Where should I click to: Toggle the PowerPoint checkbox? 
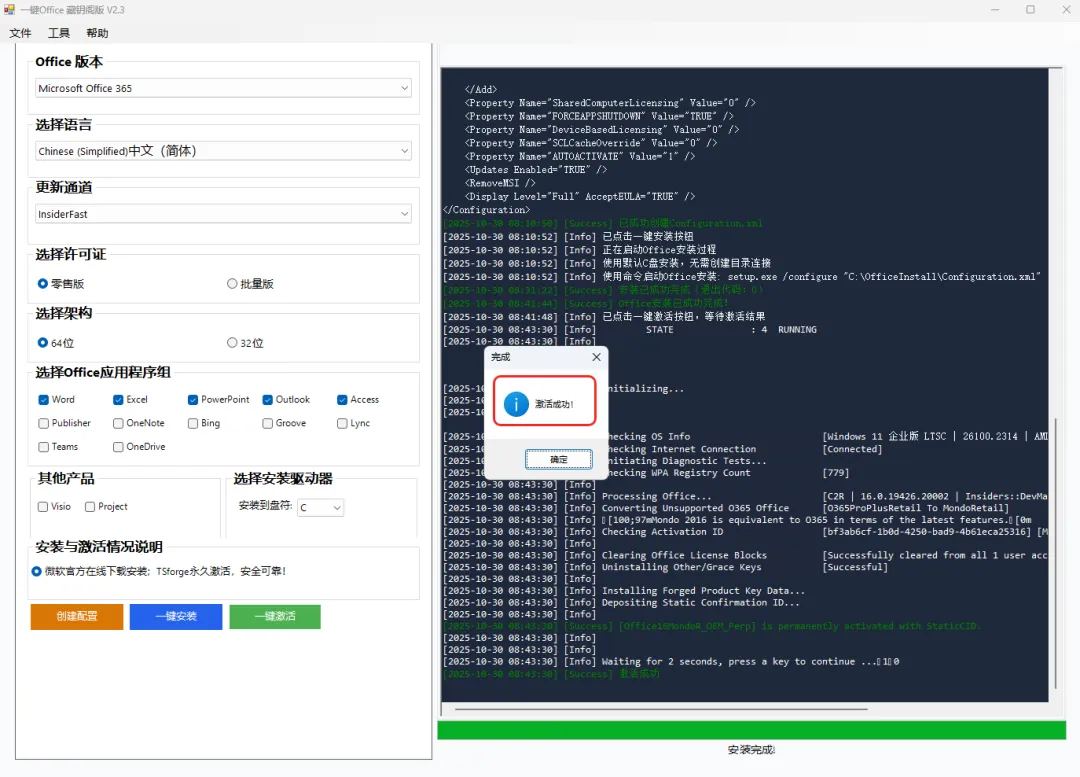click(193, 400)
